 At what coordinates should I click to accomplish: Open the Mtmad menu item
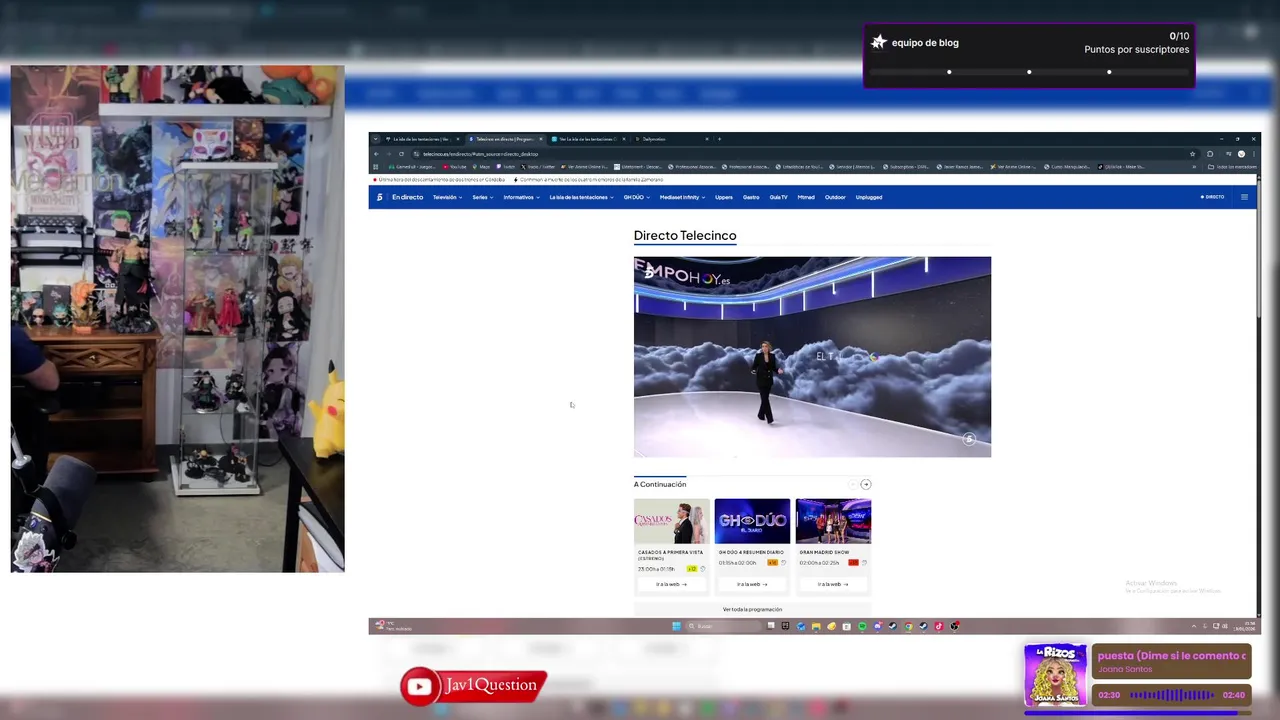tap(806, 197)
